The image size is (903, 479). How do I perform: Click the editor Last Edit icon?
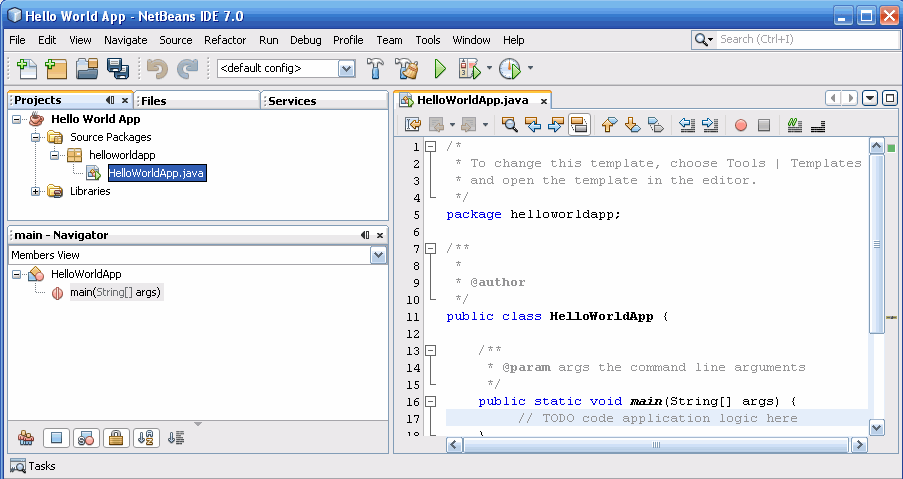coord(412,124)
